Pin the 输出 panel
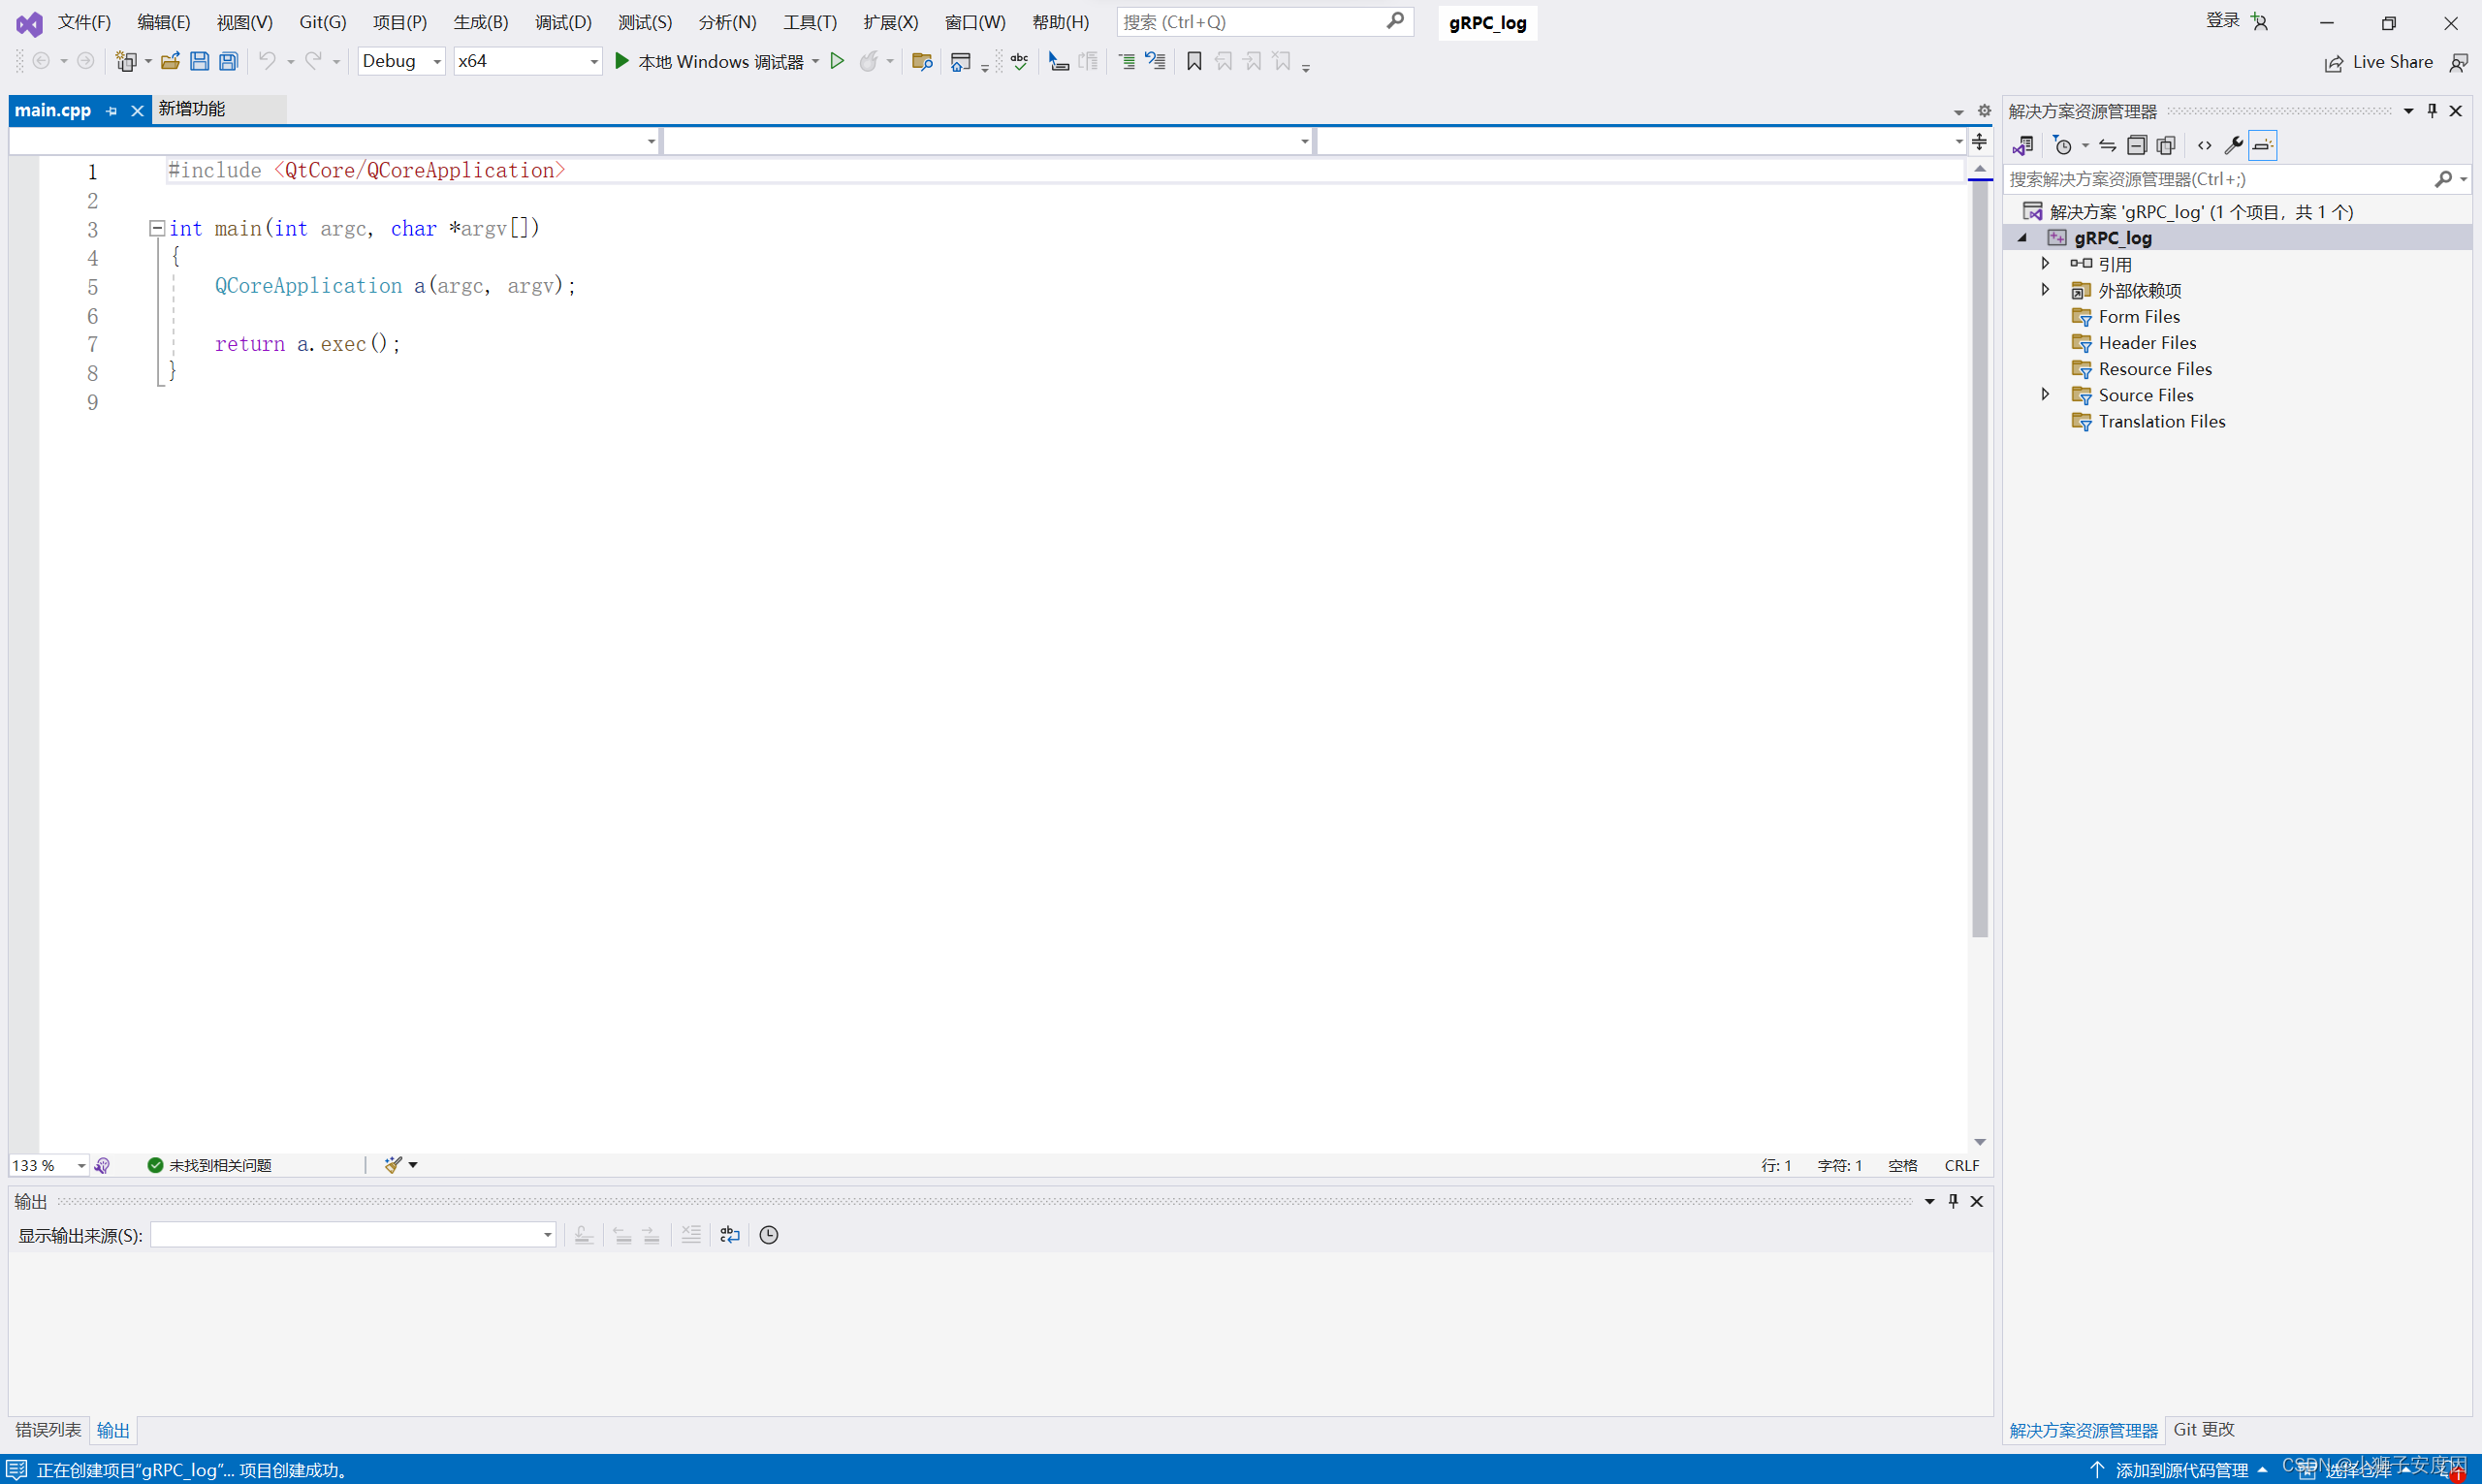The height and width of the screenshot is (1484, 2482). click(x=1952, y=1201)
